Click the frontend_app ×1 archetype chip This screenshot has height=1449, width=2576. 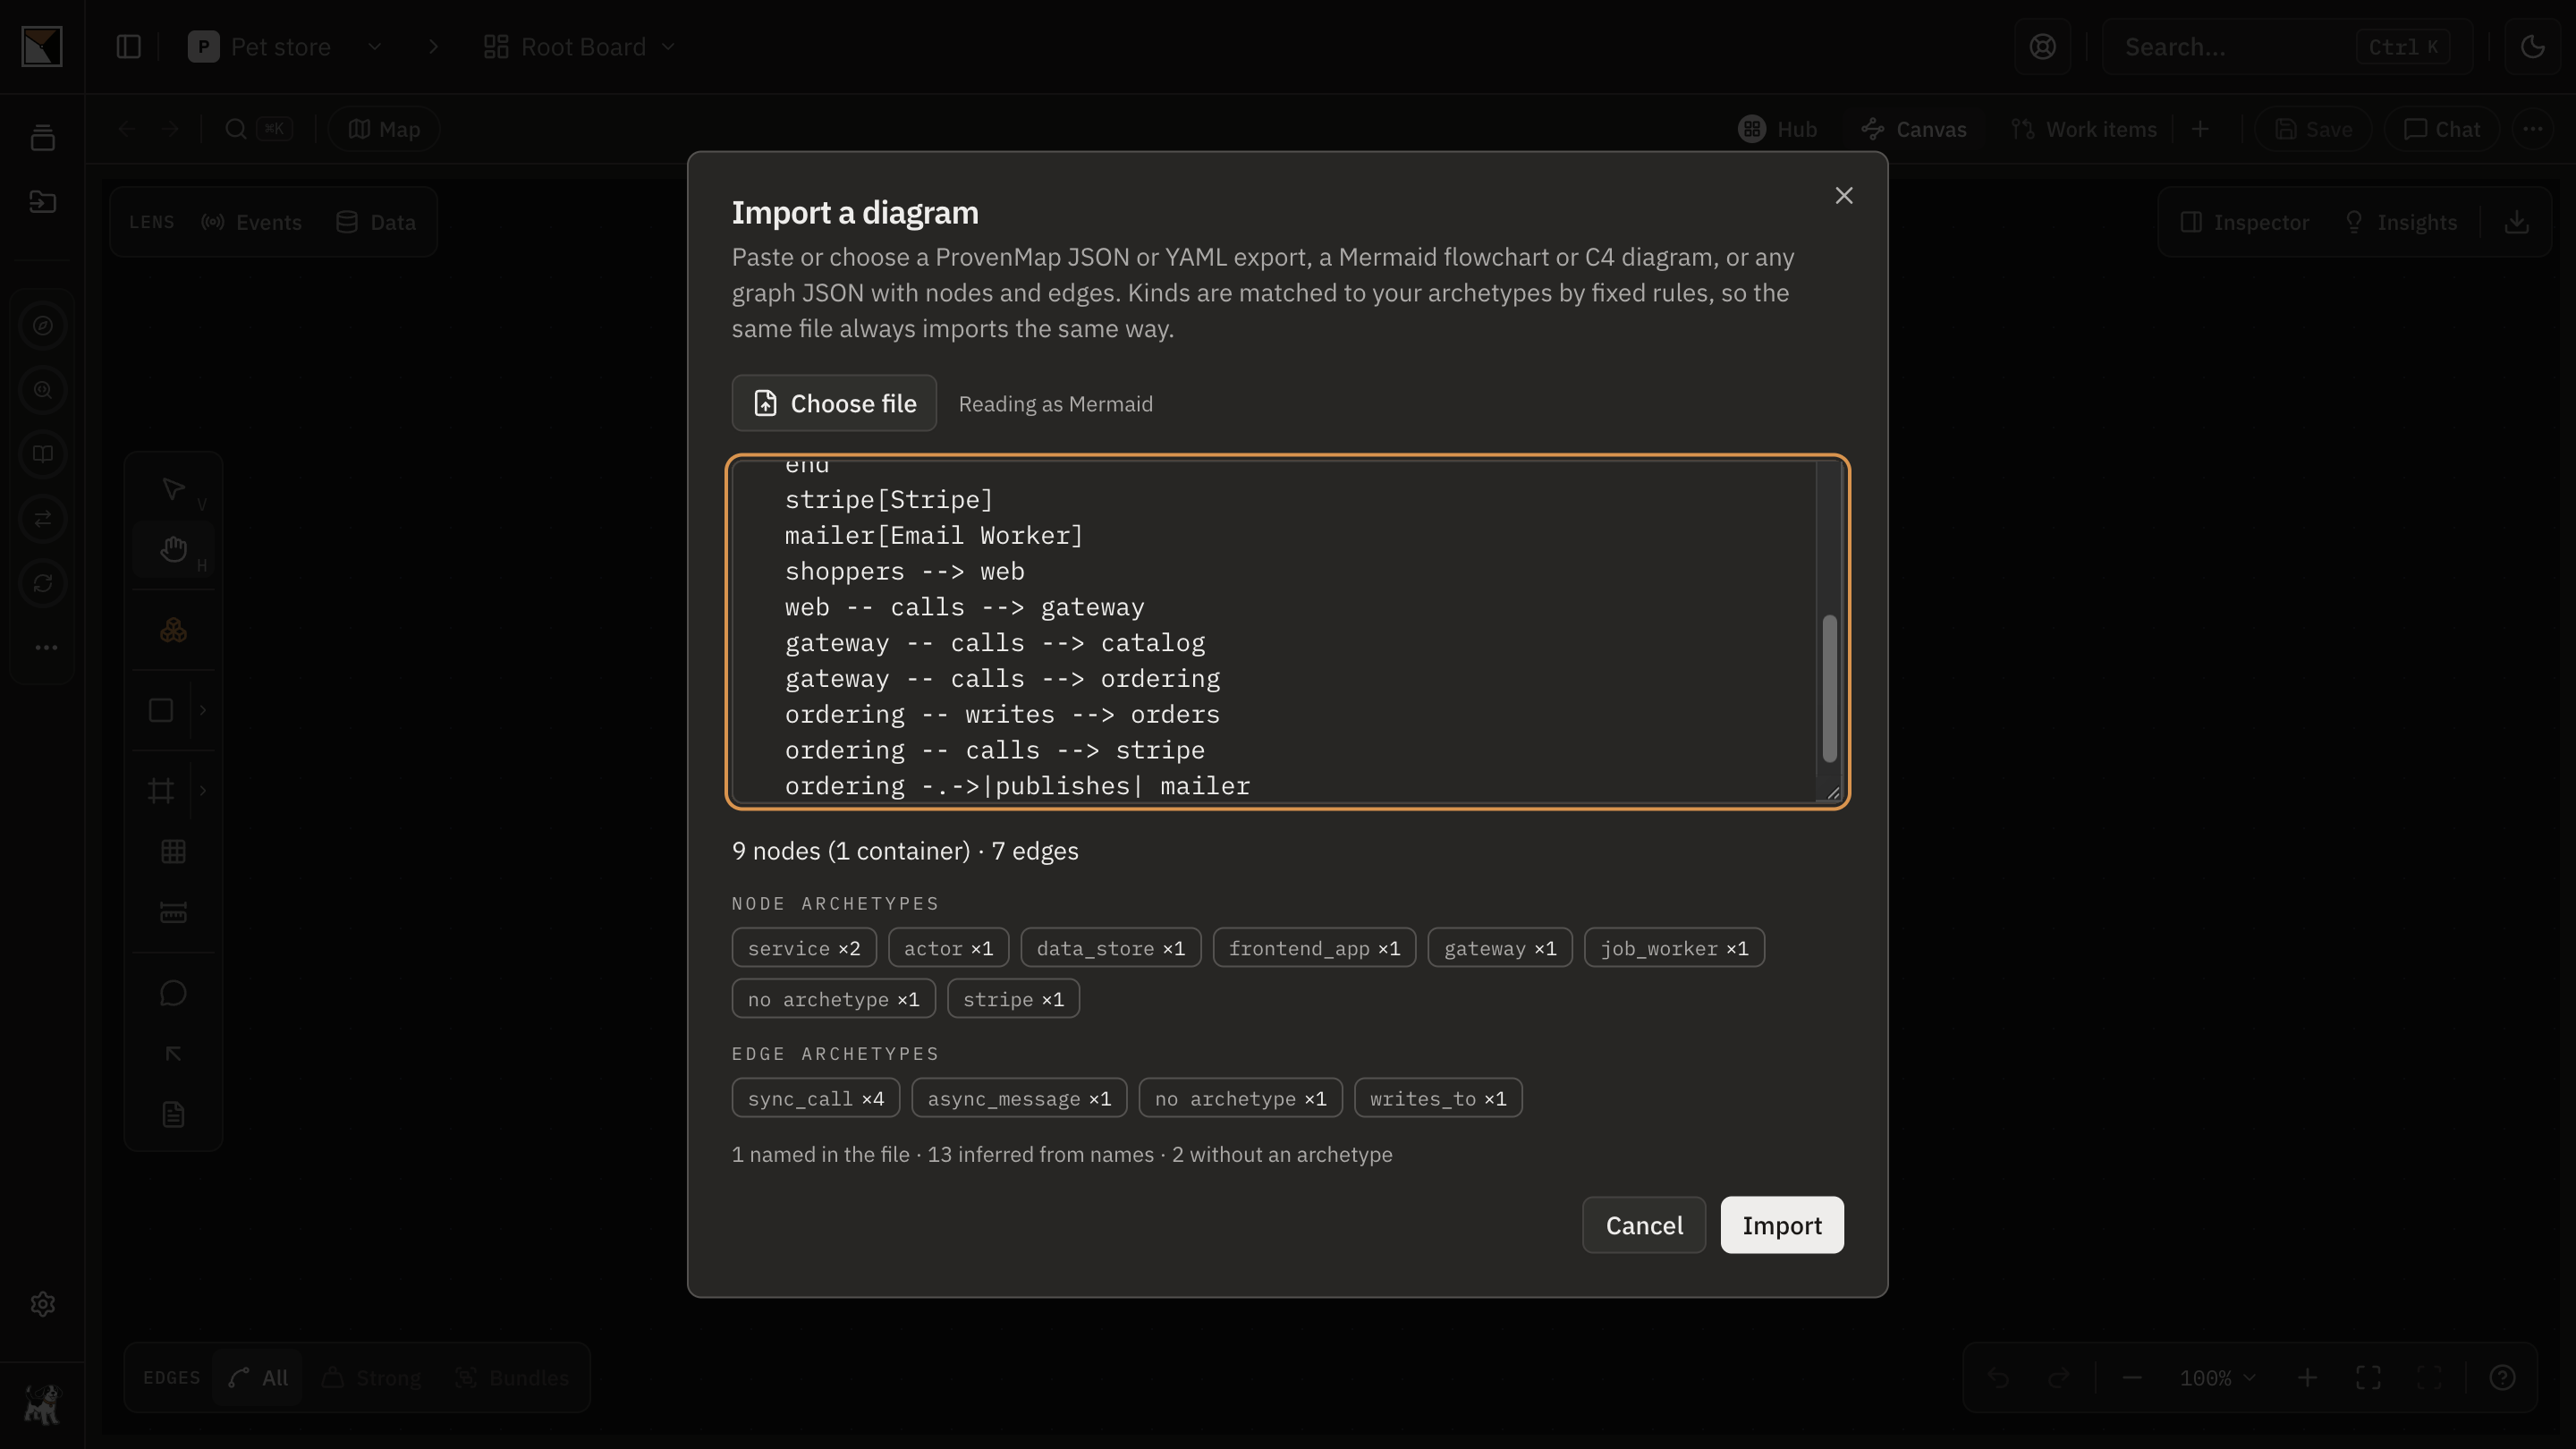(1314, 948)
